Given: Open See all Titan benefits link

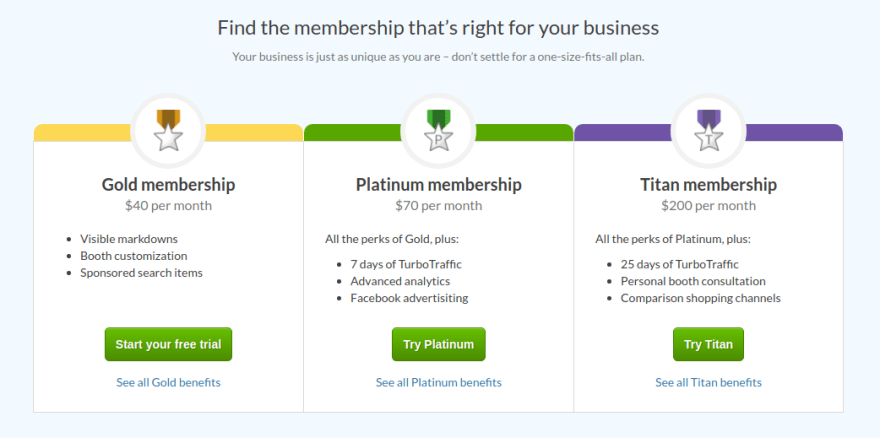Looking at the screenshot, I should (708, 382).
